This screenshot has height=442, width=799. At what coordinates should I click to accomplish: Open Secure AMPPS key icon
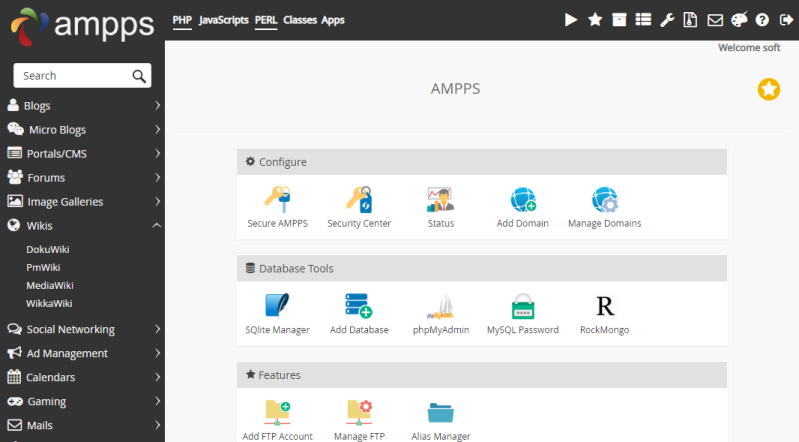(x=277, y=200)
